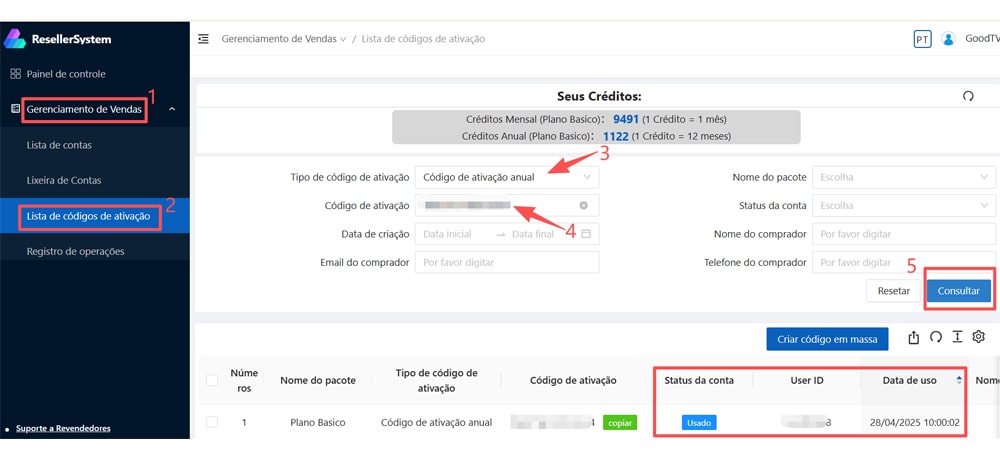This screenshot has height=456, width=1000.
Task: Click the Consultar button
Action: [x=959, y=291]
